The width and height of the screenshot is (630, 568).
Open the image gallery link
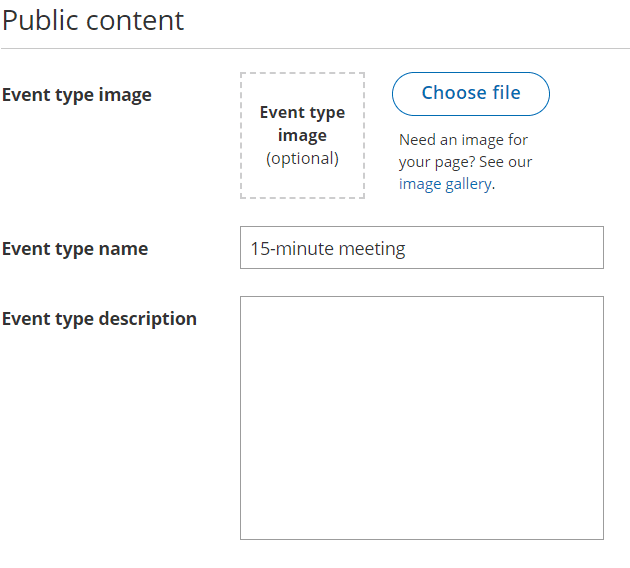[445, 184]
